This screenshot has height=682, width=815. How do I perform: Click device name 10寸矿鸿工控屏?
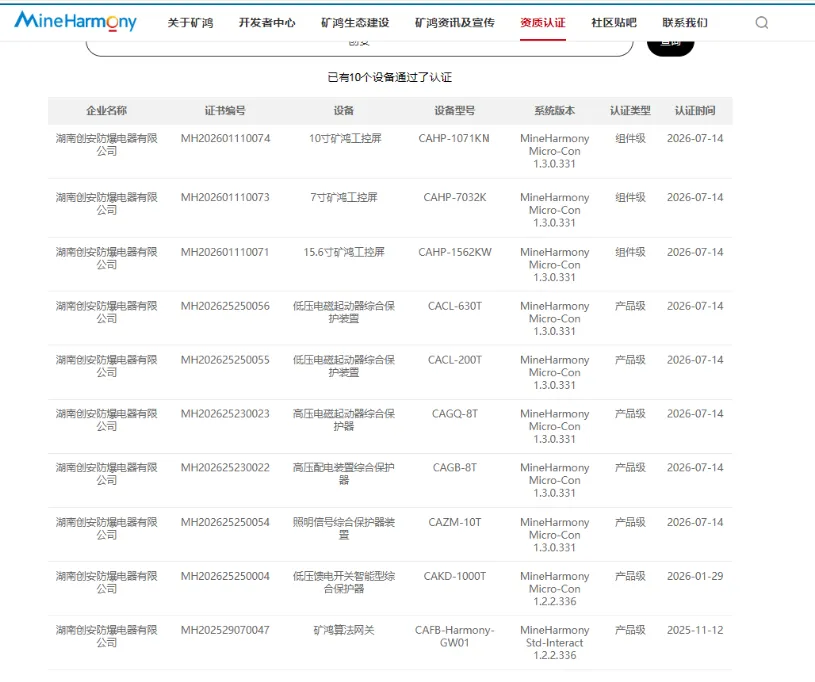pyautogui.click(x=345, y=138)
